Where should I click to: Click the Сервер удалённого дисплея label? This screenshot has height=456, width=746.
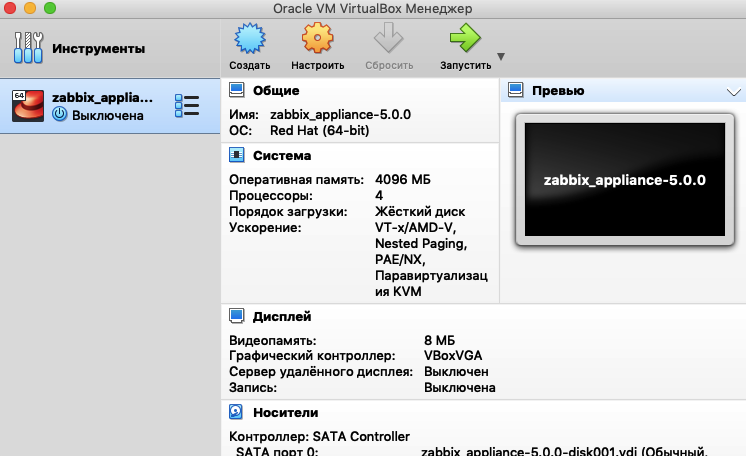click(x=321, y=372)
